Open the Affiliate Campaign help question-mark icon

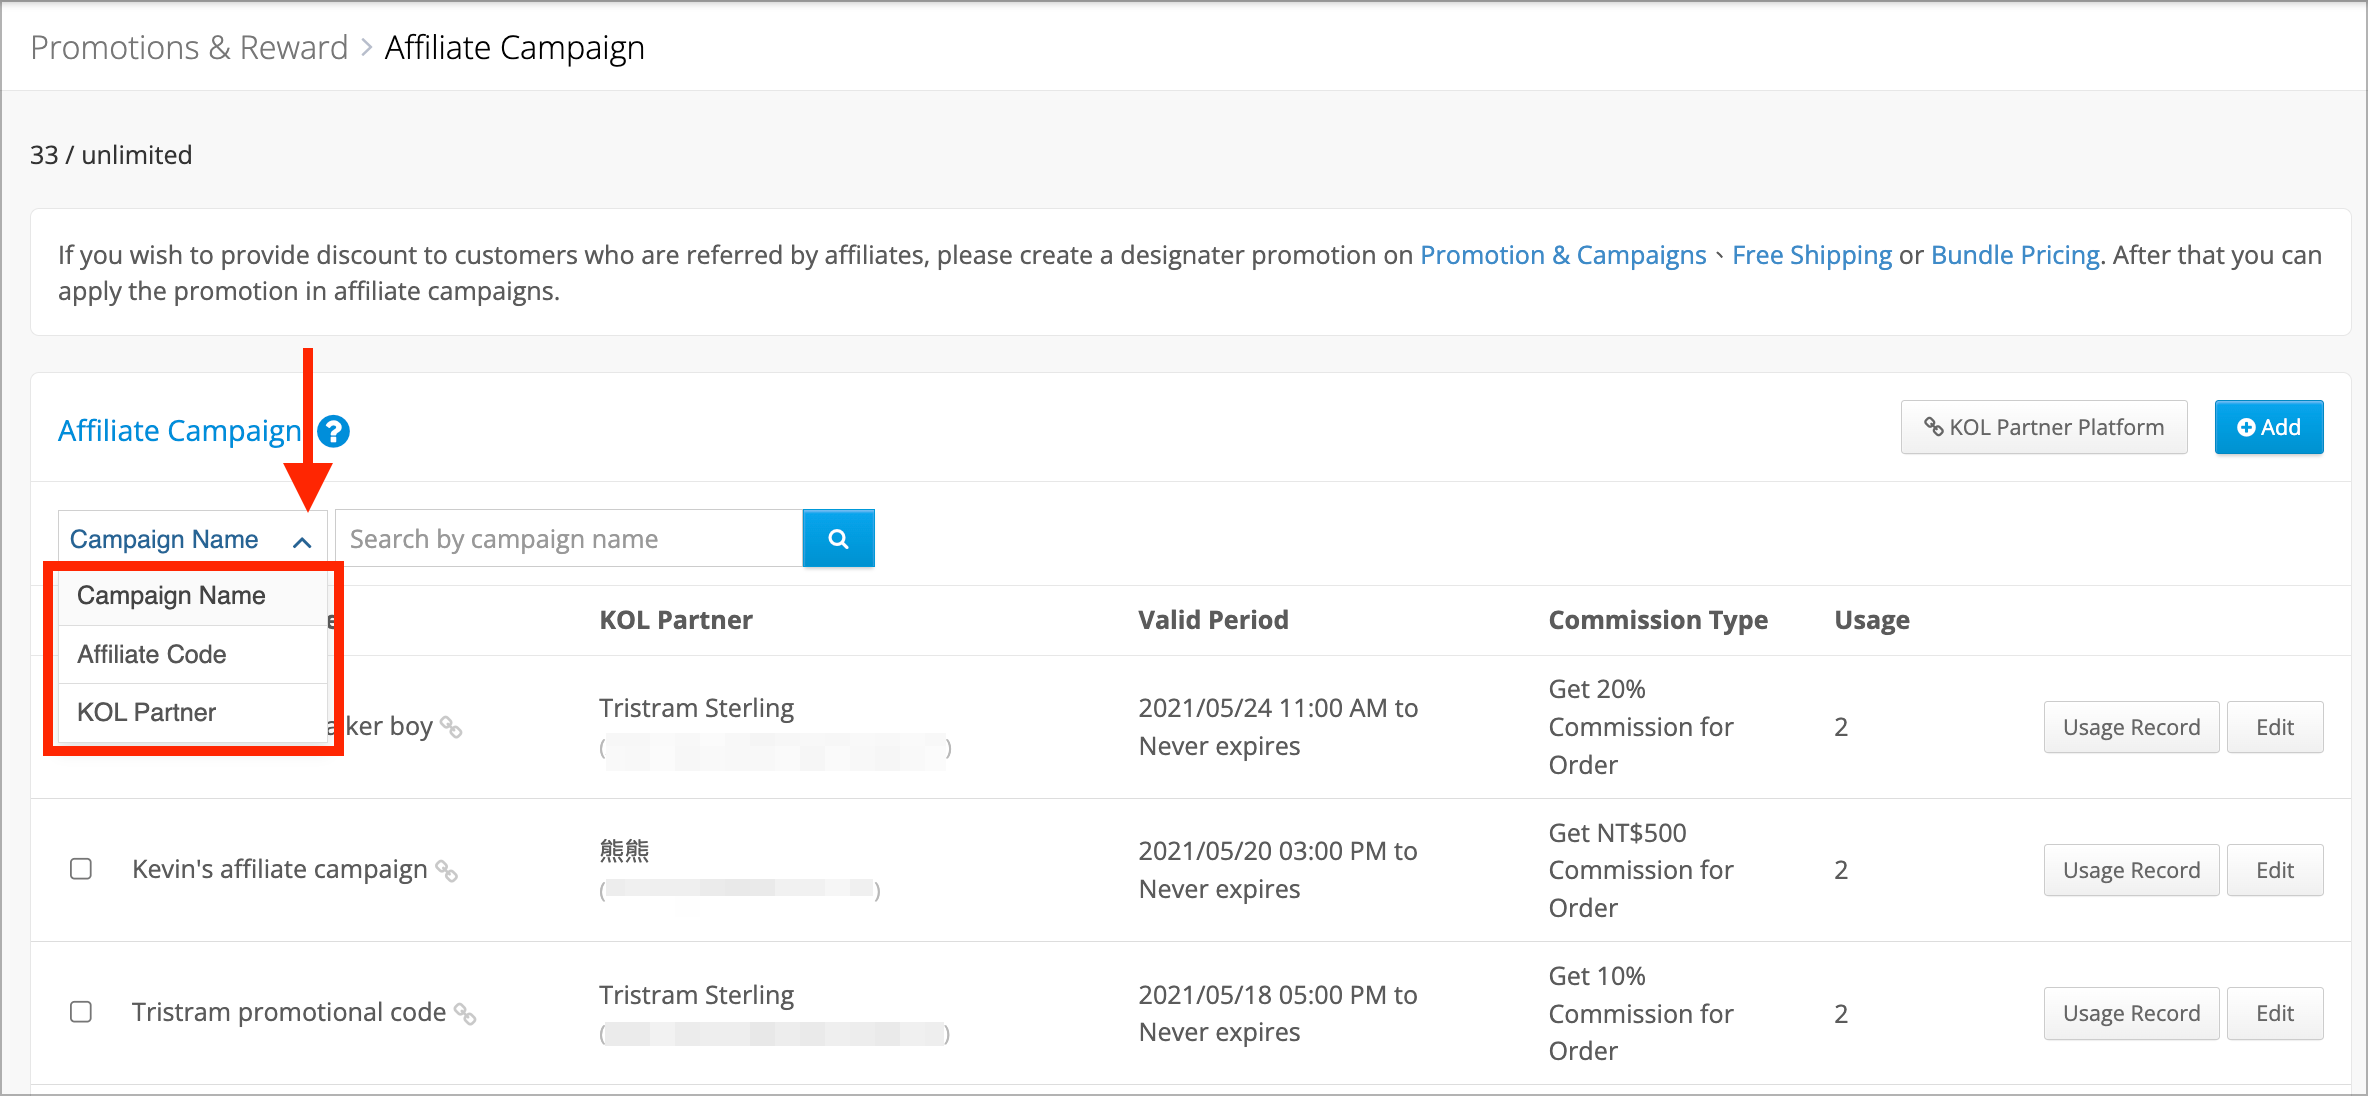click(333, 431)
